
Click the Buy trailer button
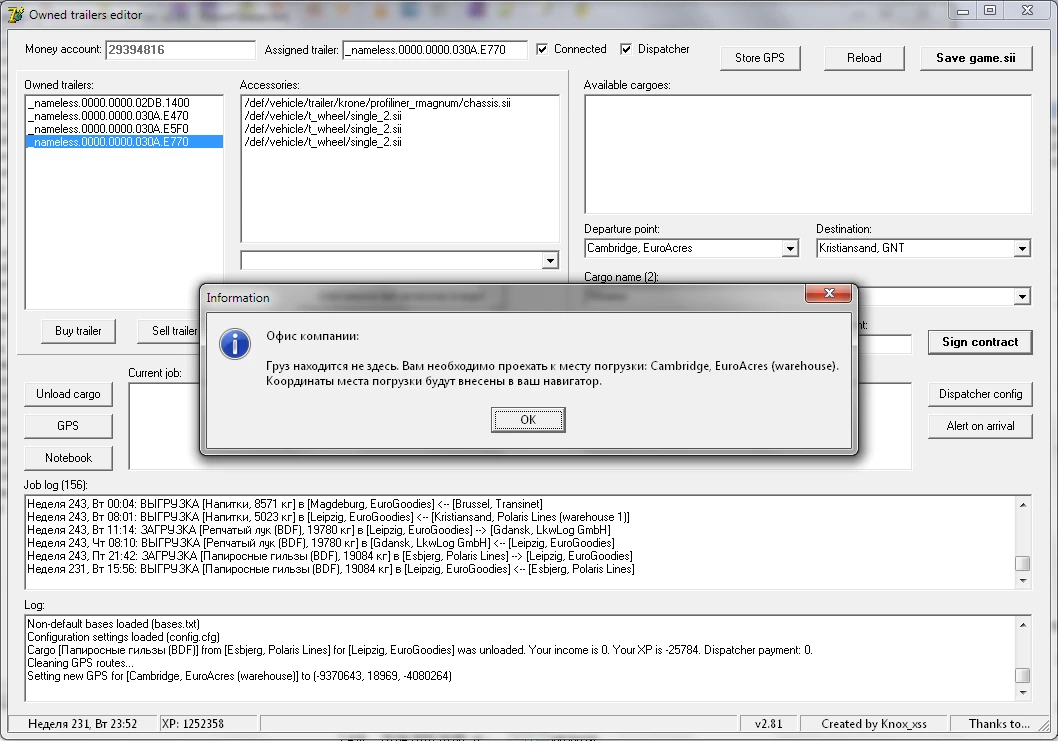click(78, 331)
